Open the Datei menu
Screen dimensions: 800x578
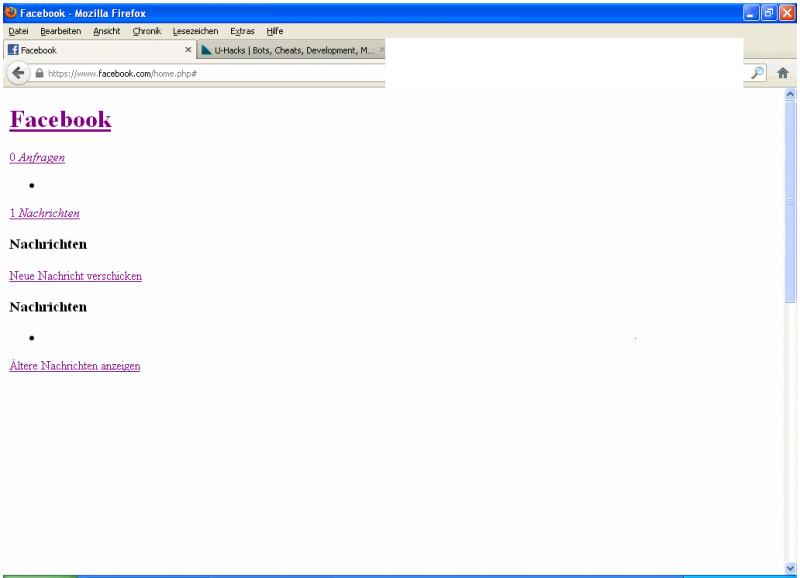(x=19, y=31)
